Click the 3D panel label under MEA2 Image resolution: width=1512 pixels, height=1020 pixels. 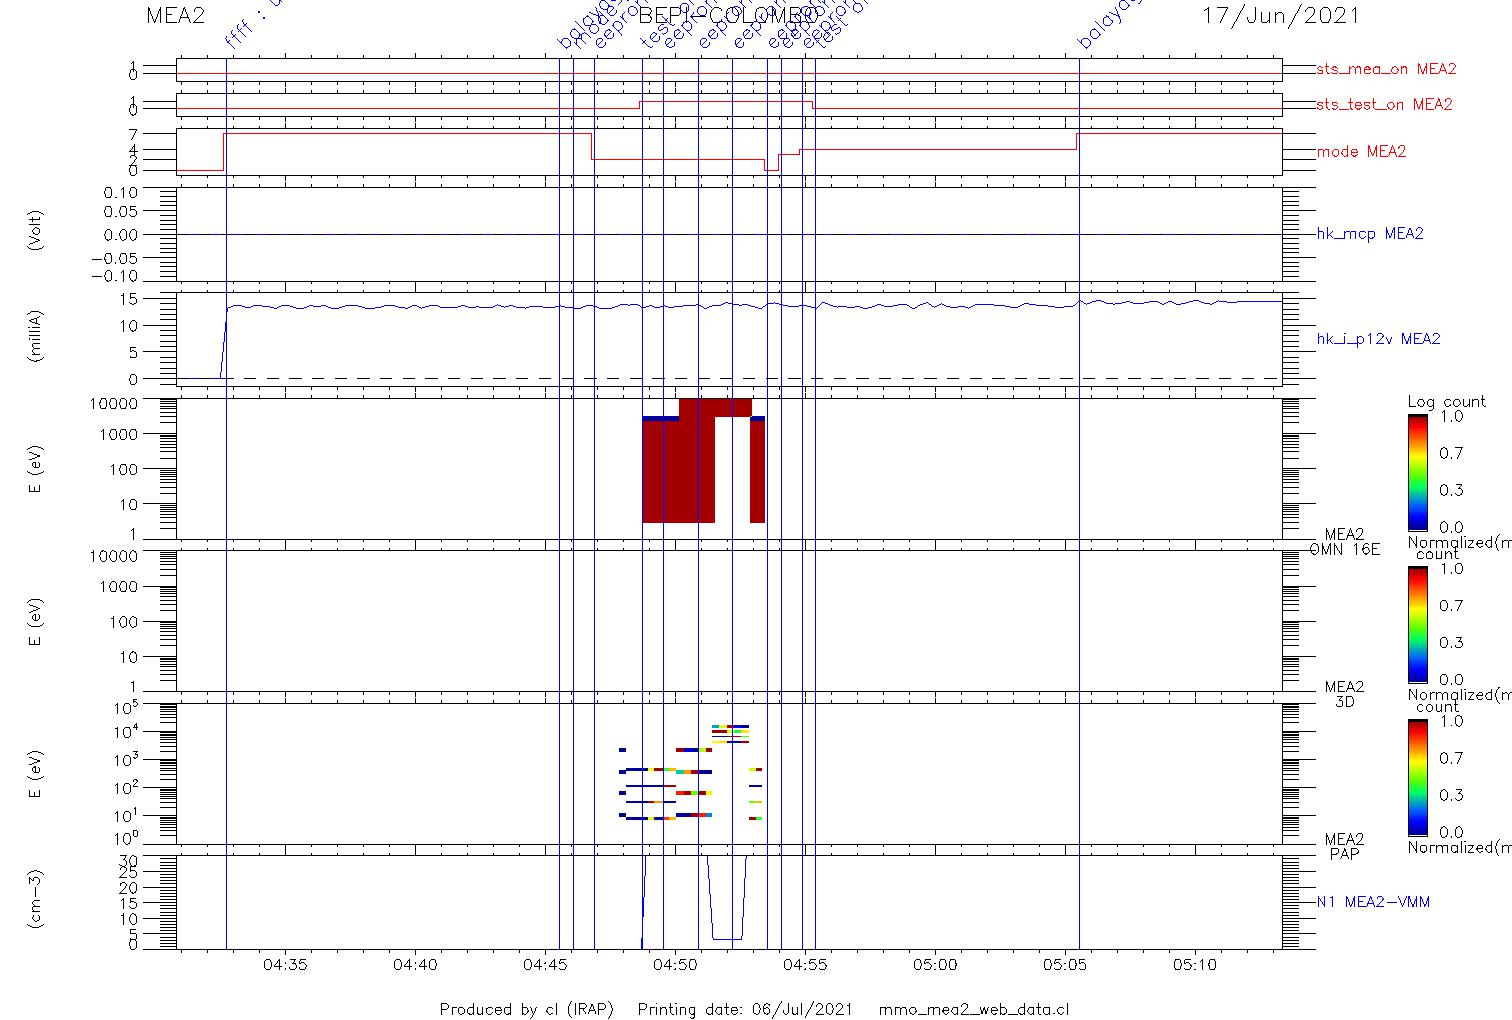tap(1345, 702)
